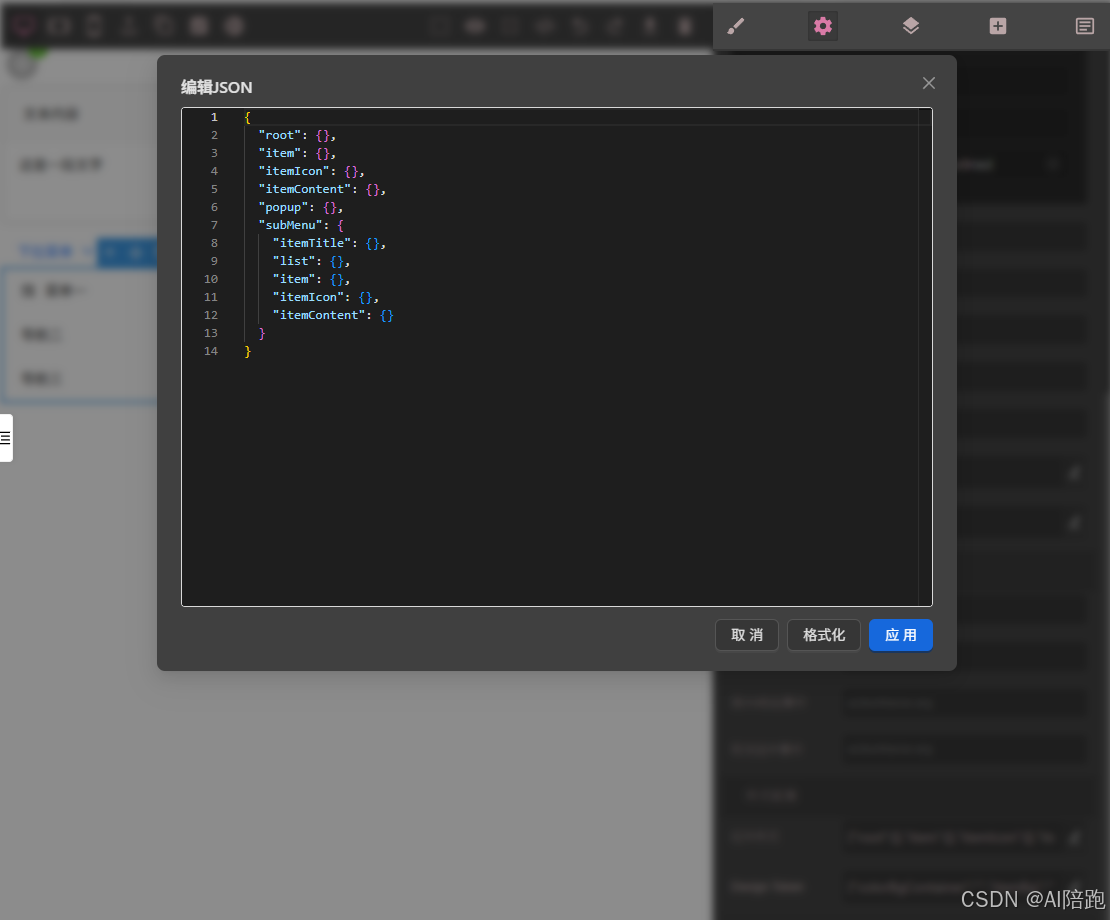Viewport: 1110px width, 920px height.
Task: Apply JSON changes with 应用 button
Action: pos(900,635)
